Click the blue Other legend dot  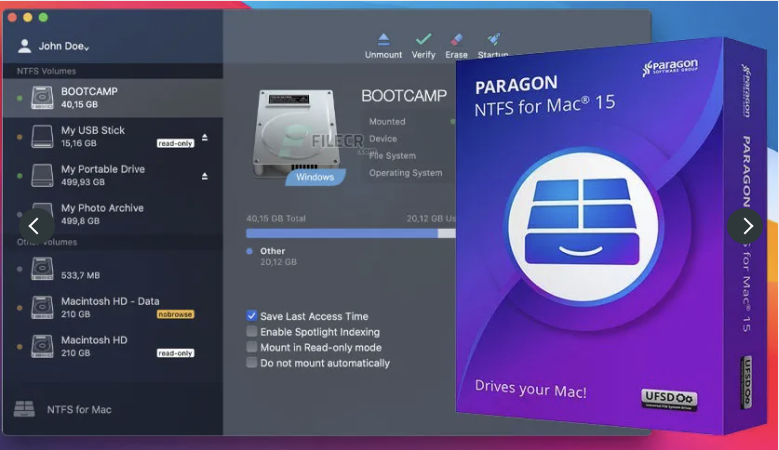click(249, 251)
